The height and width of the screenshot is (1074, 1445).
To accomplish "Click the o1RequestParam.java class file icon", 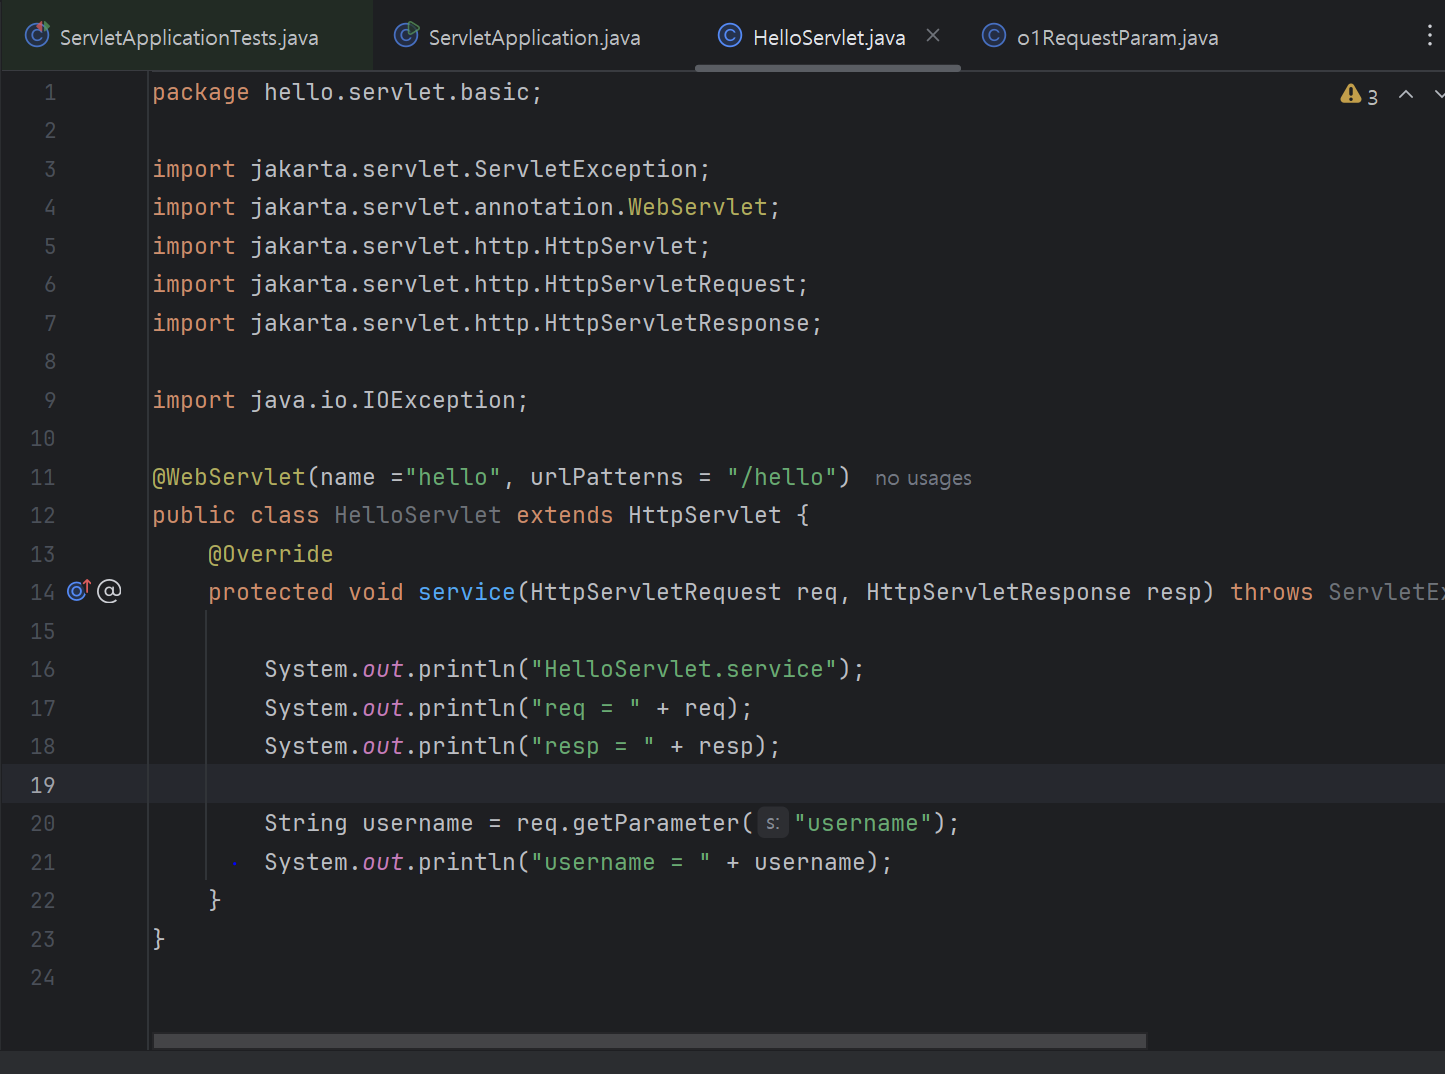I will click(994, 36).
